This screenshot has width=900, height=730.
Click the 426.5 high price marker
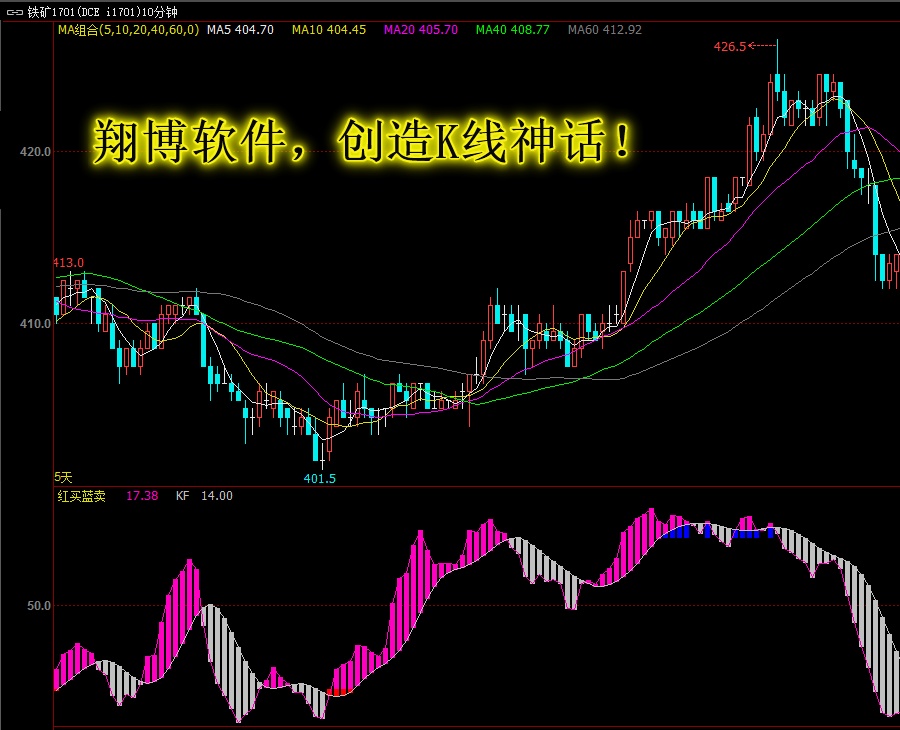coord(730,46)
